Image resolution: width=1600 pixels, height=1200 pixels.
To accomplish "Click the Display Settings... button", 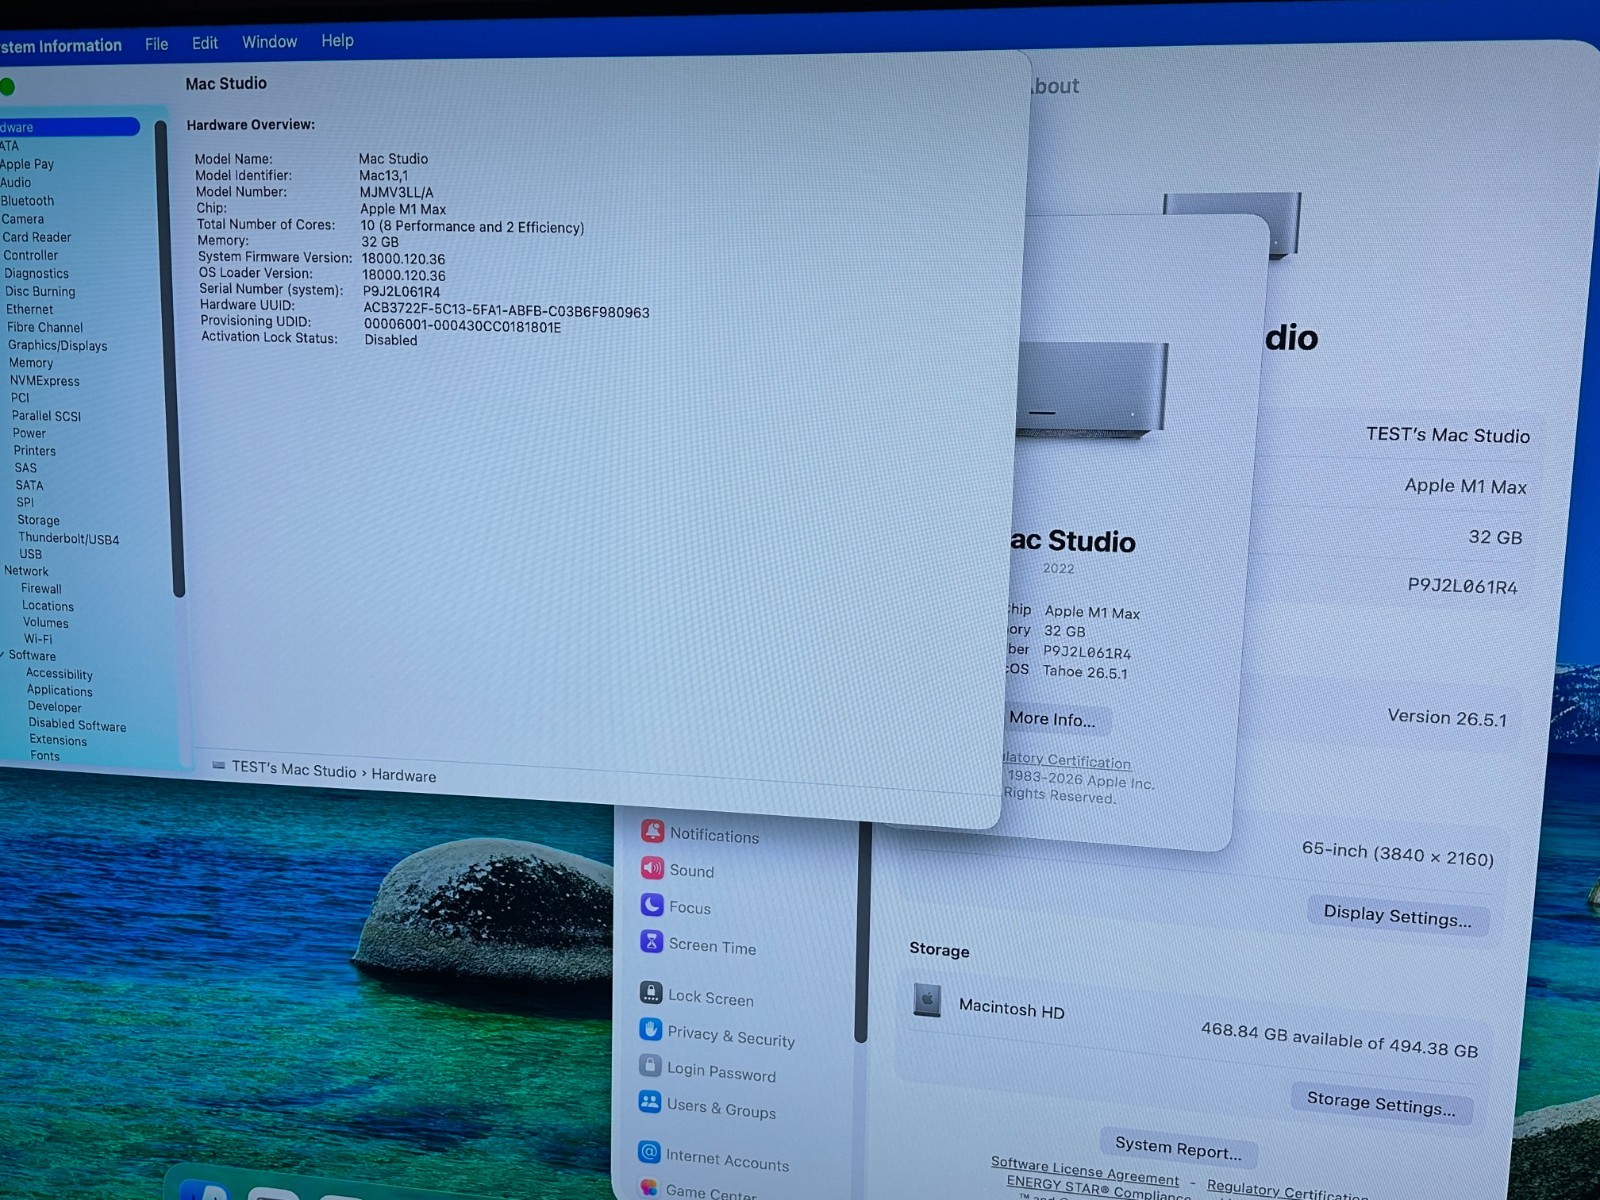I will 1397,915.
